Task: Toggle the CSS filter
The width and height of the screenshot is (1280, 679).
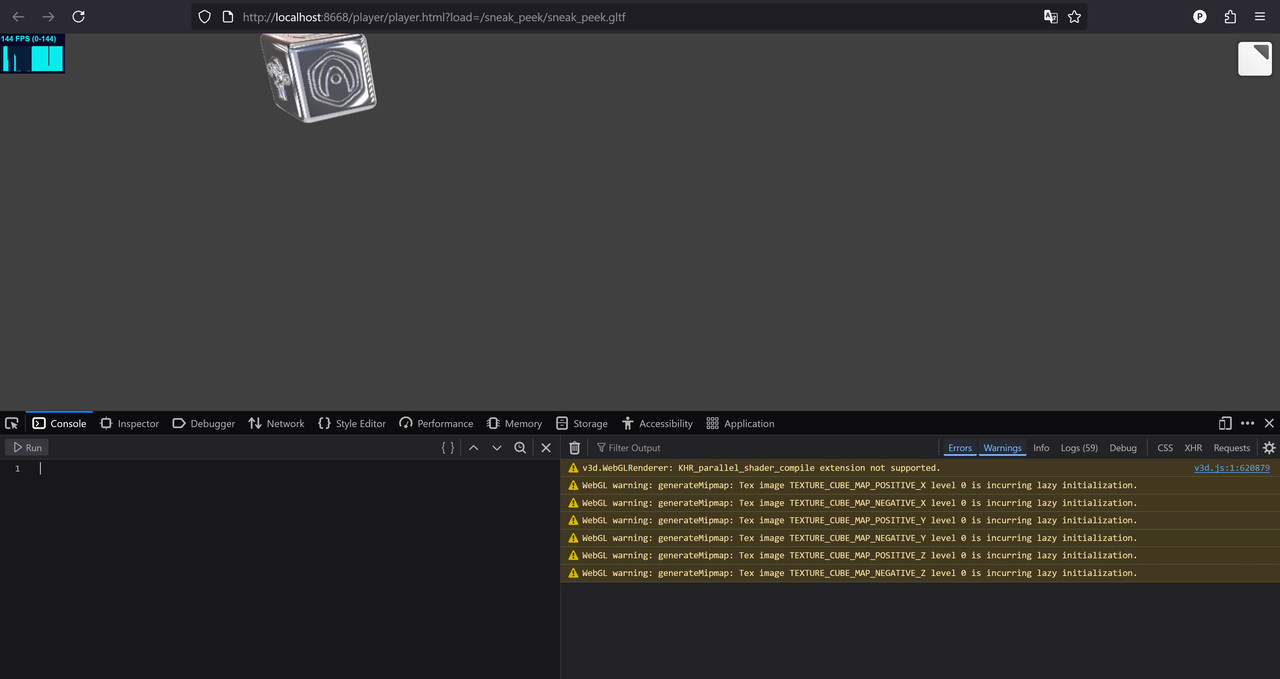Action: [1165, 448]
